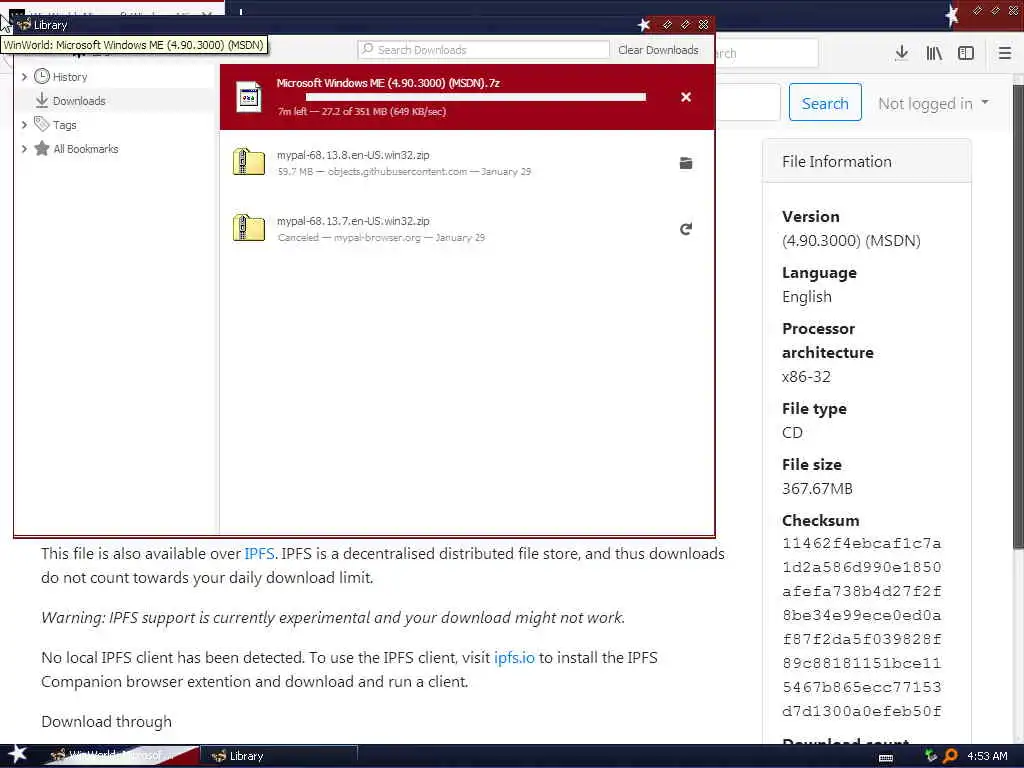Select the mypal-68.13.8.en-US.win32.zip entry
Viewport: 1024px width, 768px height.
click(x=467, y=163)
